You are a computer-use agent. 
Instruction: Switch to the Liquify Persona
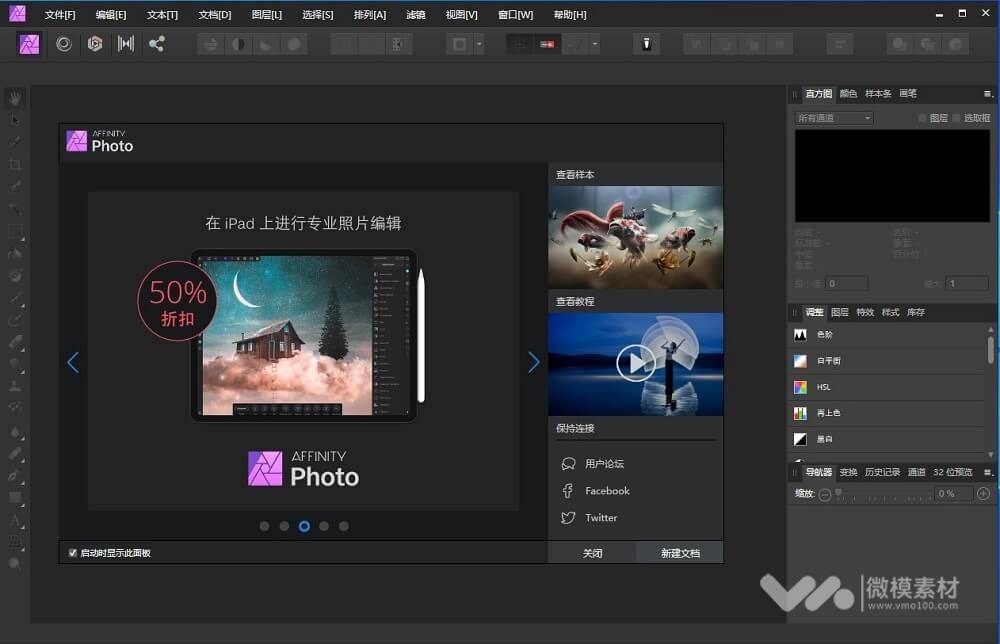[x=64, y=44]
